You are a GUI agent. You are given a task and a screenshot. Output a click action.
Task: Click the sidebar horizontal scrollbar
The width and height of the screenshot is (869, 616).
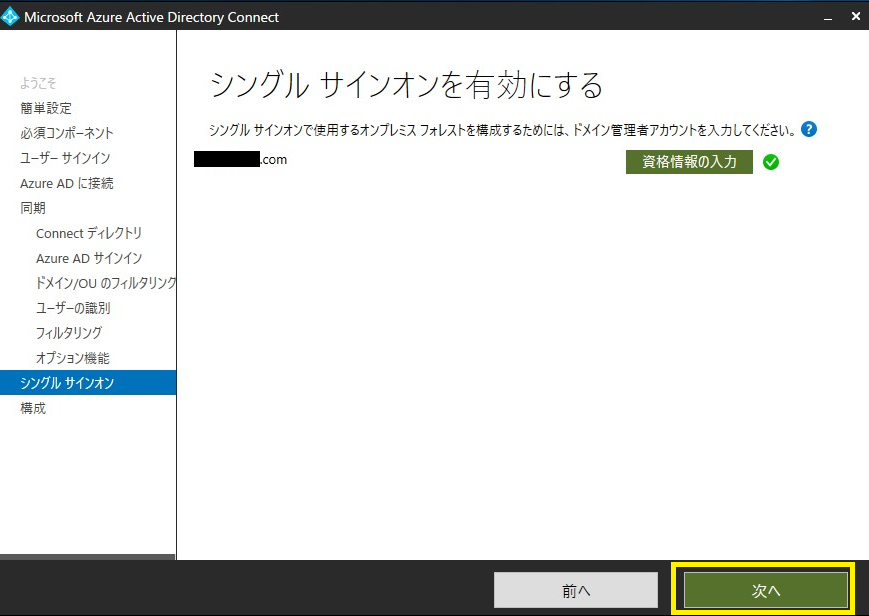pyautogui.click(x=88, y=557)
